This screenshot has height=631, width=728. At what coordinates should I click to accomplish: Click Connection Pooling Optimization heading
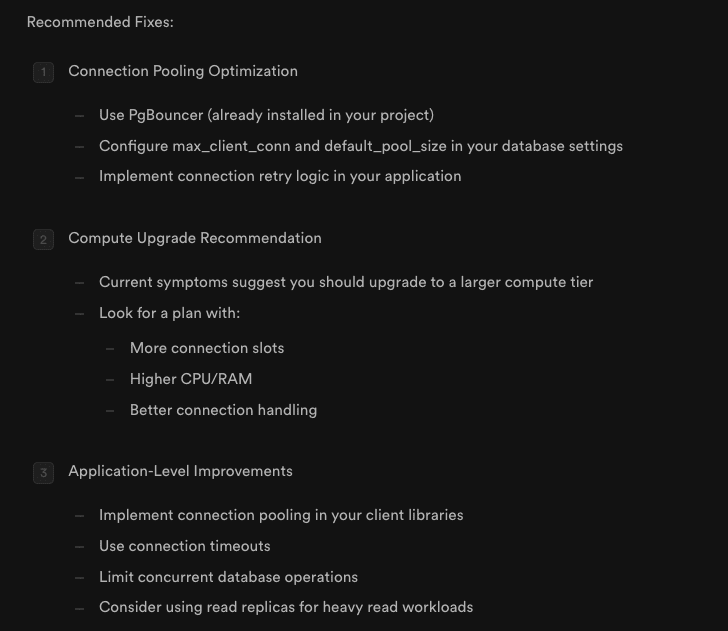[x=183, y=71]
